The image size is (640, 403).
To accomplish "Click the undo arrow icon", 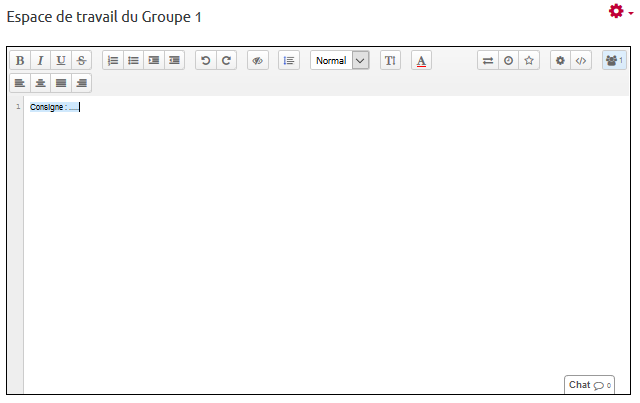I will click(206, 61).
